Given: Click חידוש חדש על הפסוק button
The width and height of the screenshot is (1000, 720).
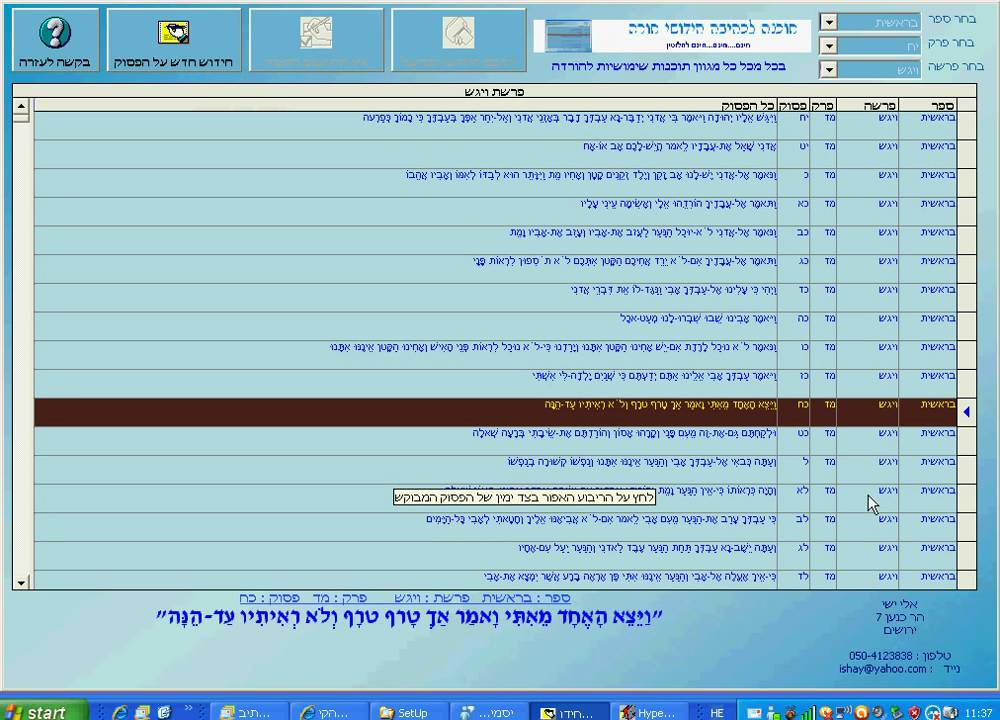Looking at the screenshot, I should tap(173, 40).
